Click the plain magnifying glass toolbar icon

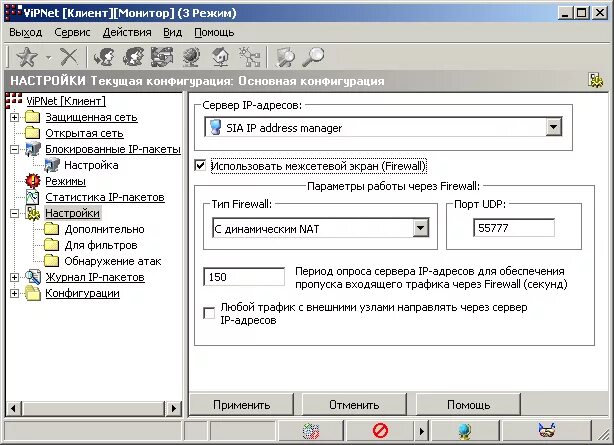(313, 57)
